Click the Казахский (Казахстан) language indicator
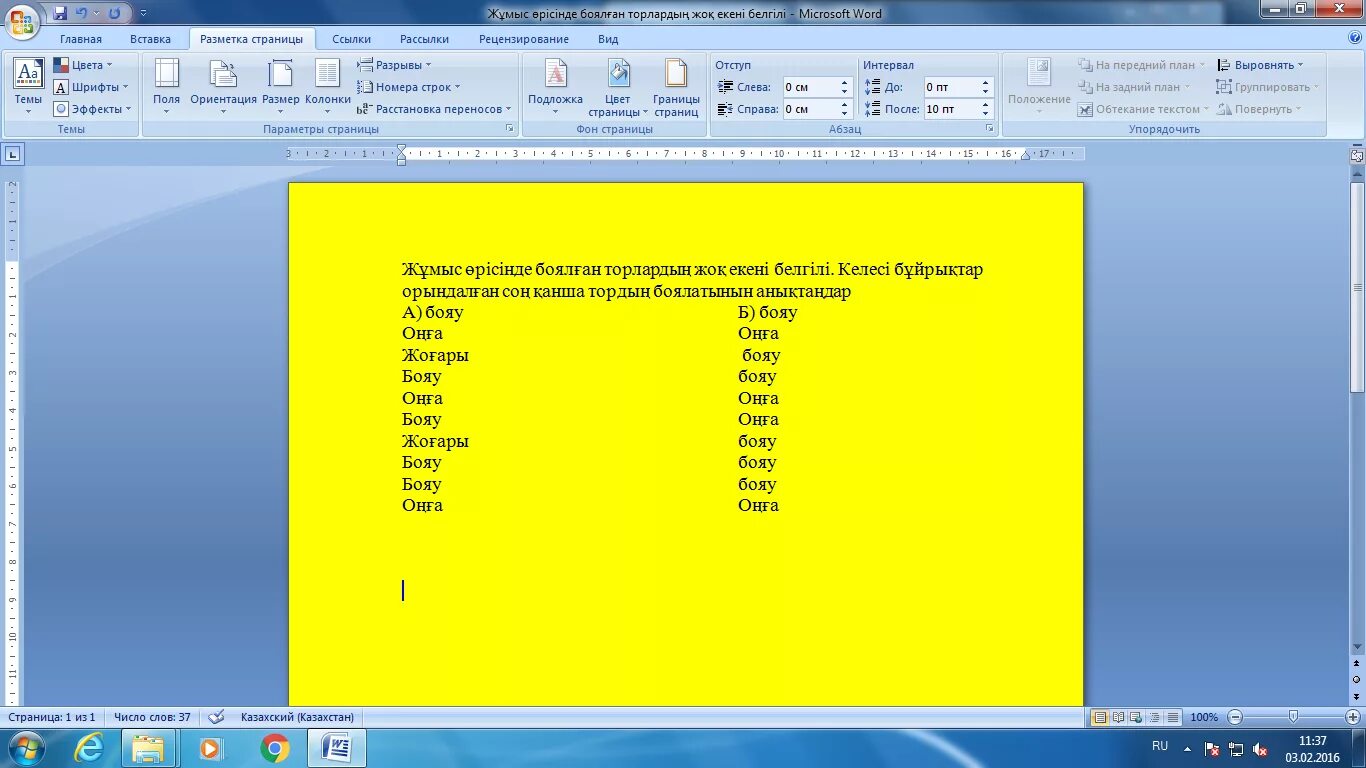The width and height of the screenshot is (1366, 768). click(297, 717)
